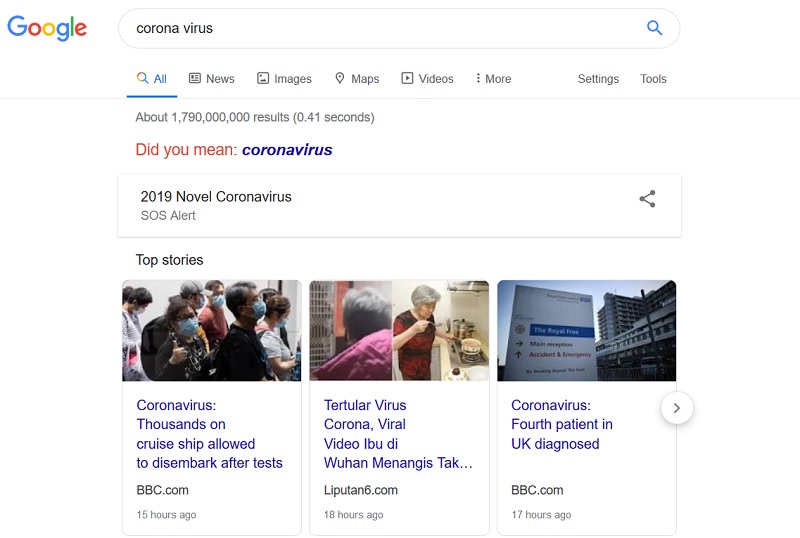
Task: Open the Fourth patient in UK diagnosed story
Action: 561,424
